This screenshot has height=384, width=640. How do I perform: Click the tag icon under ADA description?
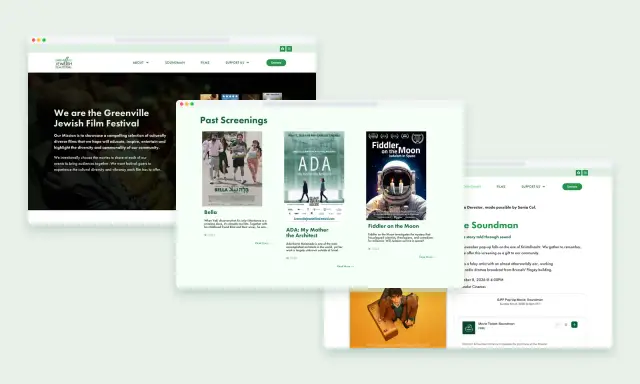point(287,258)
